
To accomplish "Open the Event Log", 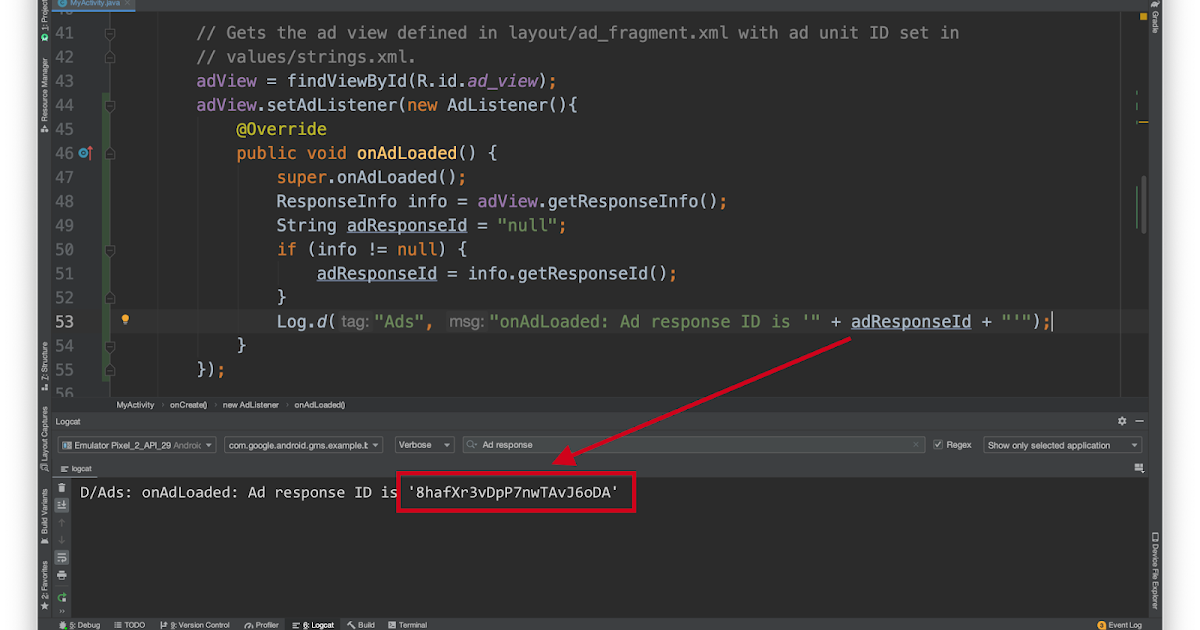I will 1119,624.
